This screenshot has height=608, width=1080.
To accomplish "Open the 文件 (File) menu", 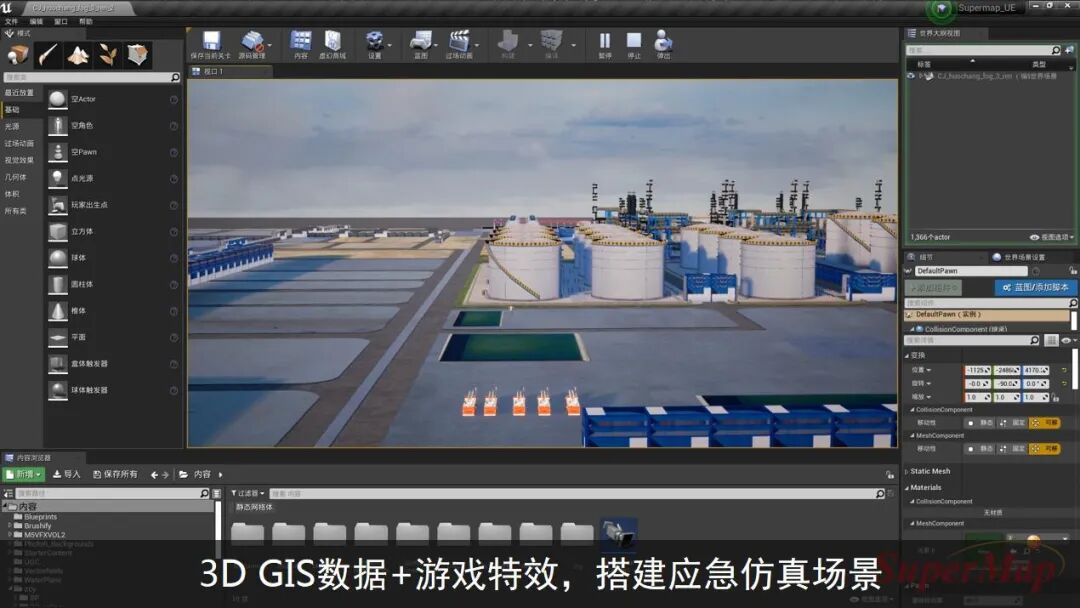I will tap(11, 21).
